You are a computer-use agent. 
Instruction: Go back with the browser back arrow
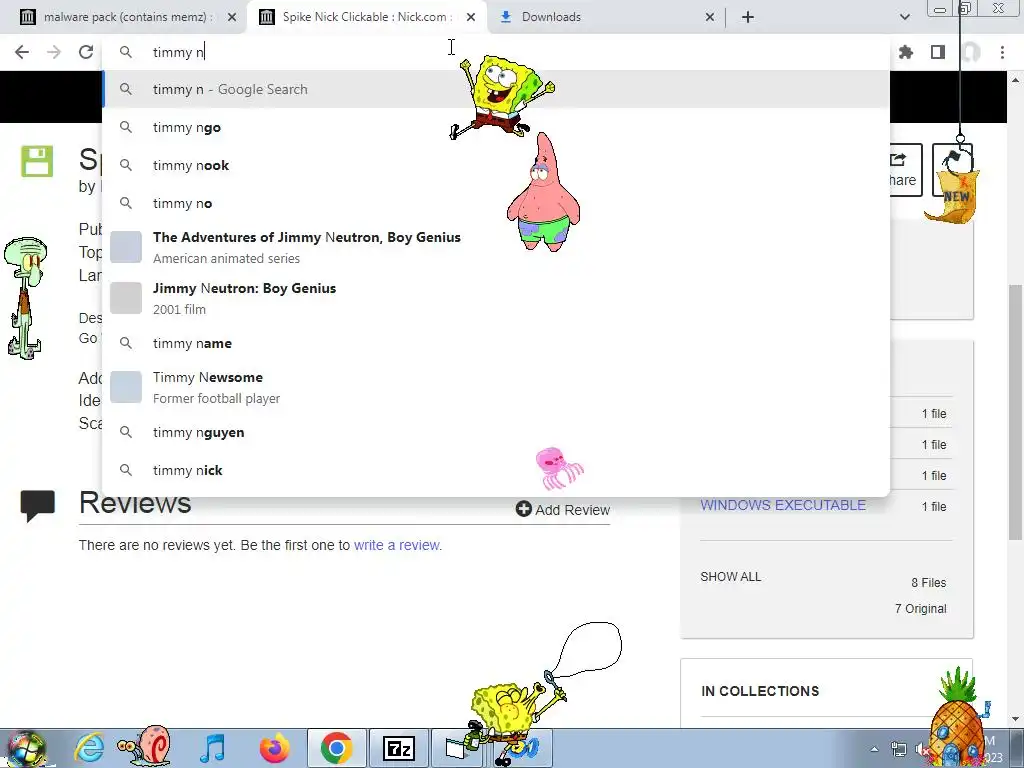pyautogui.click(x=22, y=52)
